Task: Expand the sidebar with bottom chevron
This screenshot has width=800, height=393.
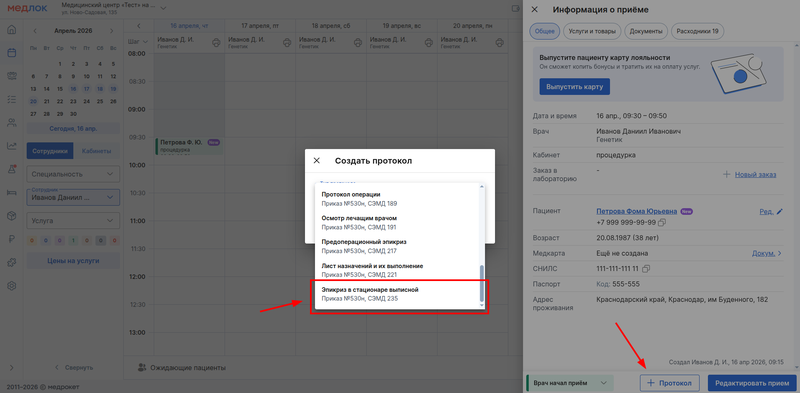Action: coord(11,367)
